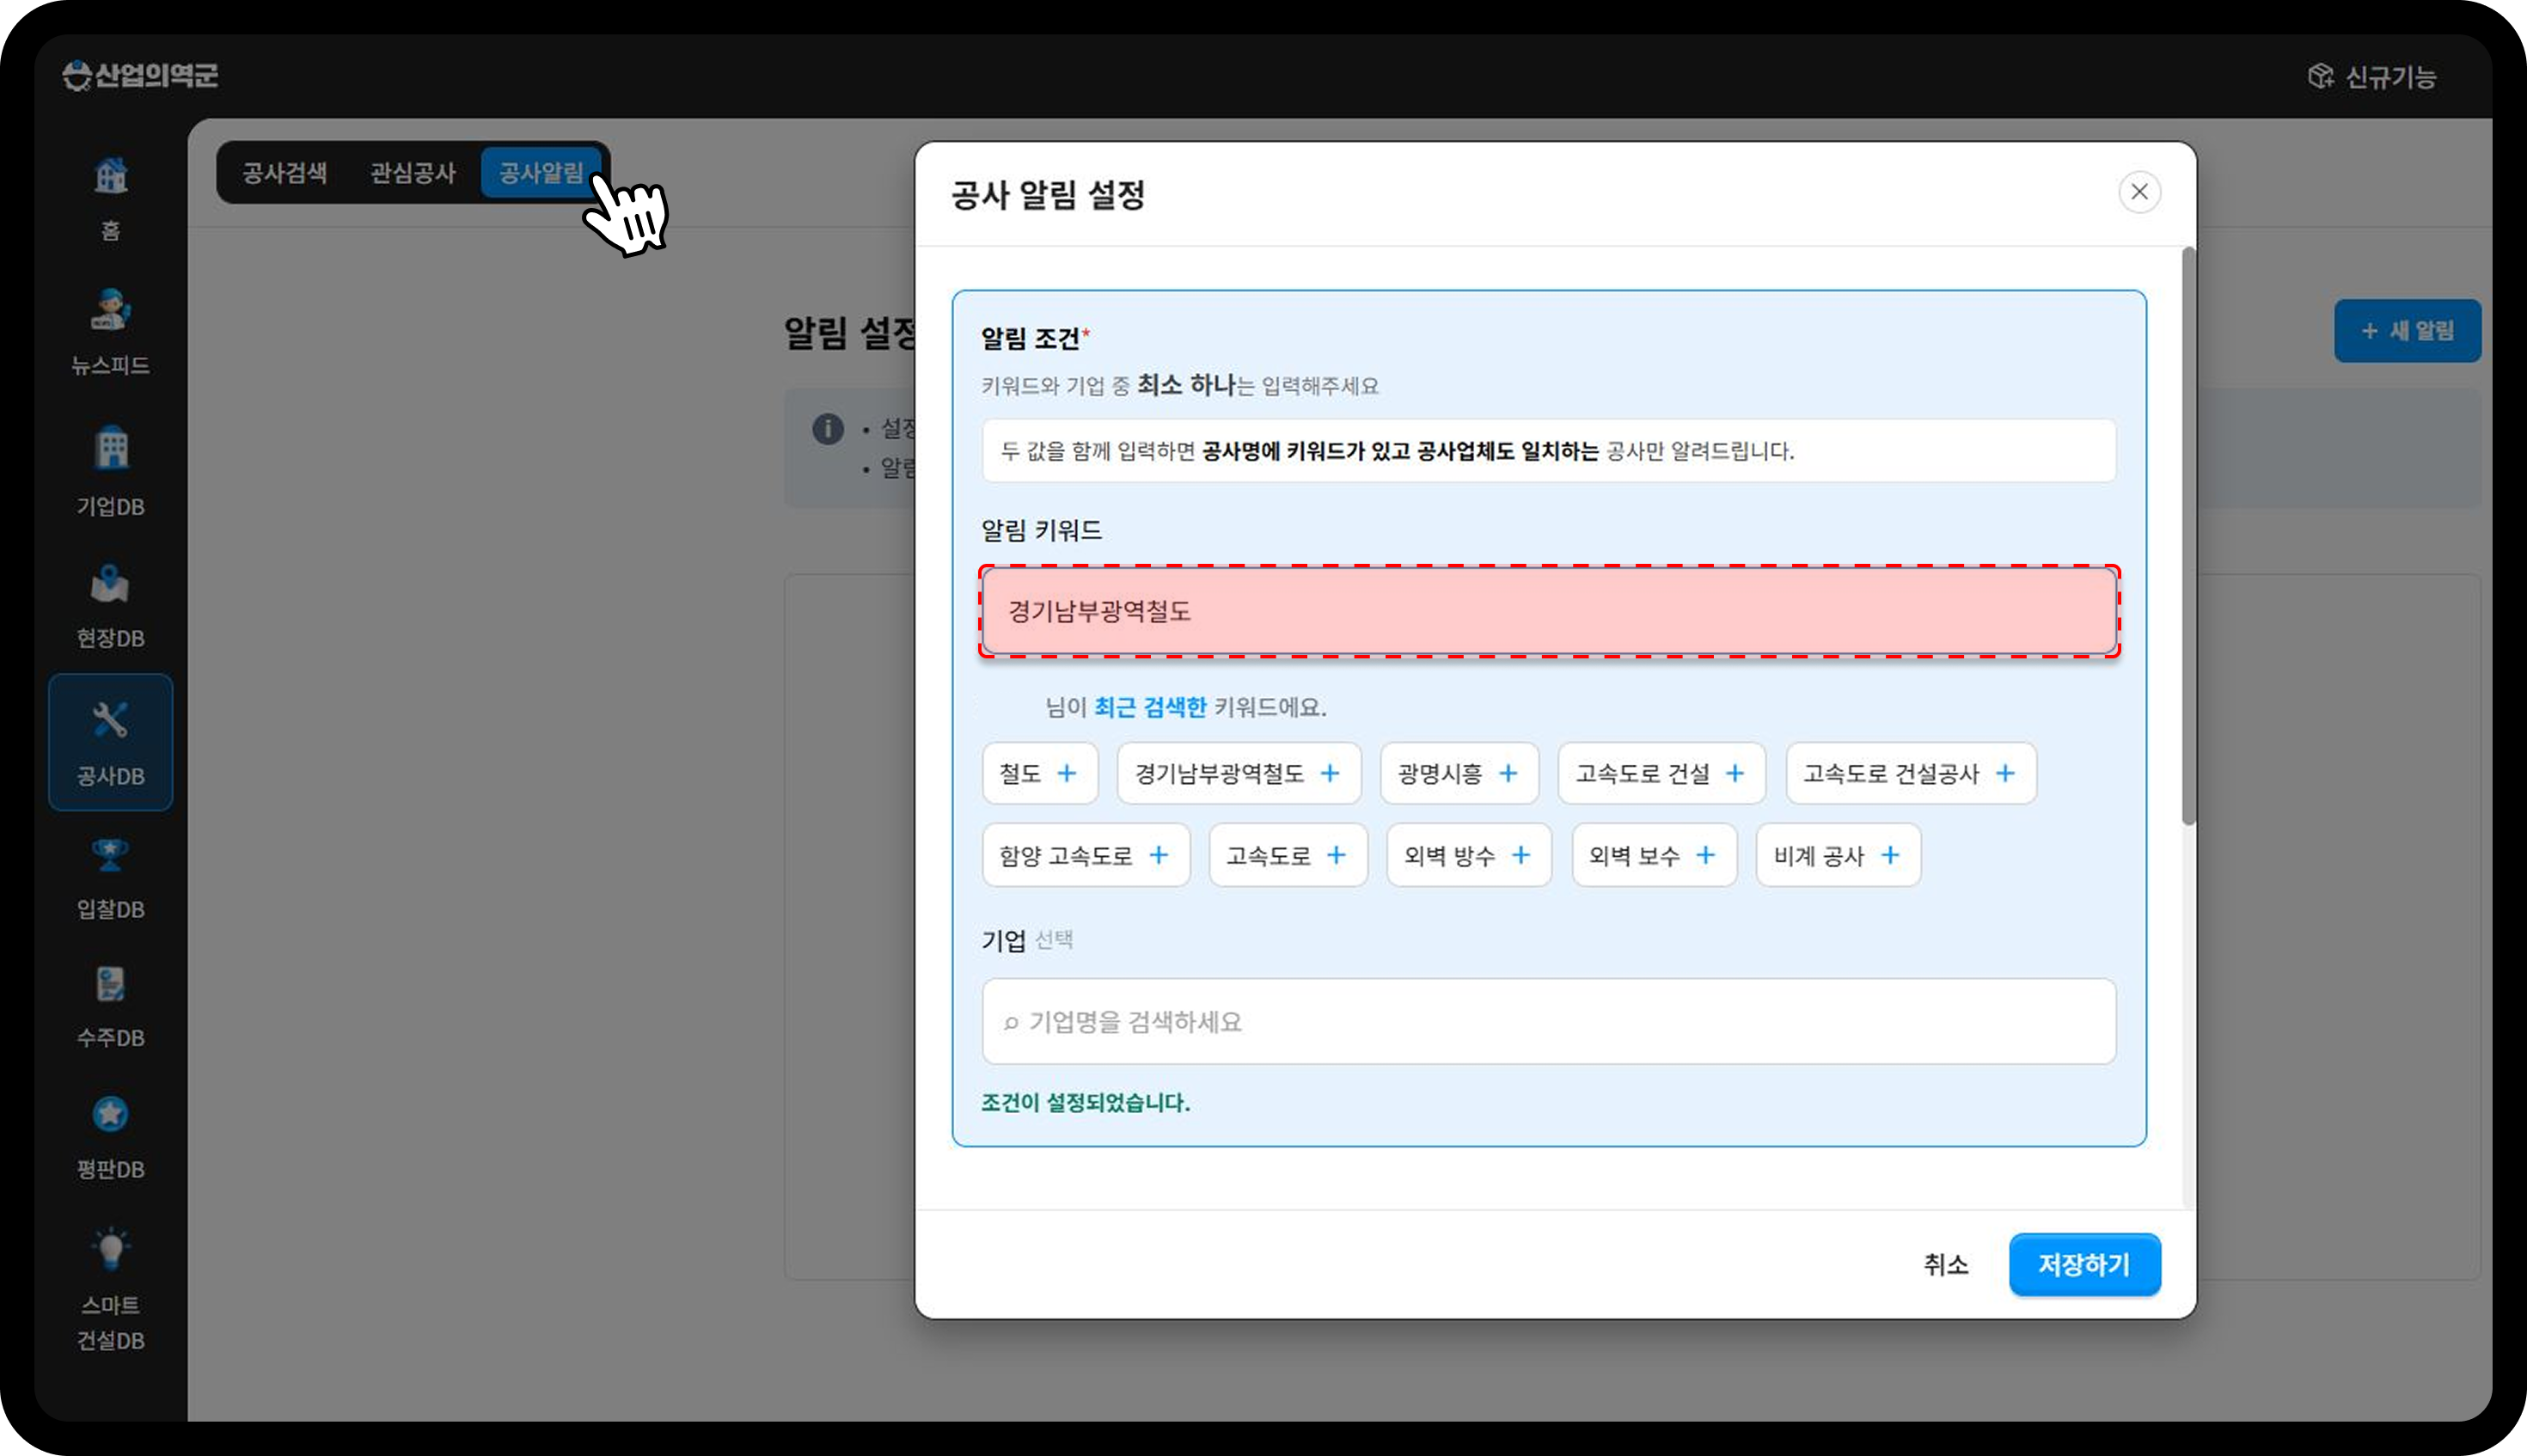Click the 저장하기 save button
The width and height of the screenshot is (2527, 1456).
[2085, 1264]
